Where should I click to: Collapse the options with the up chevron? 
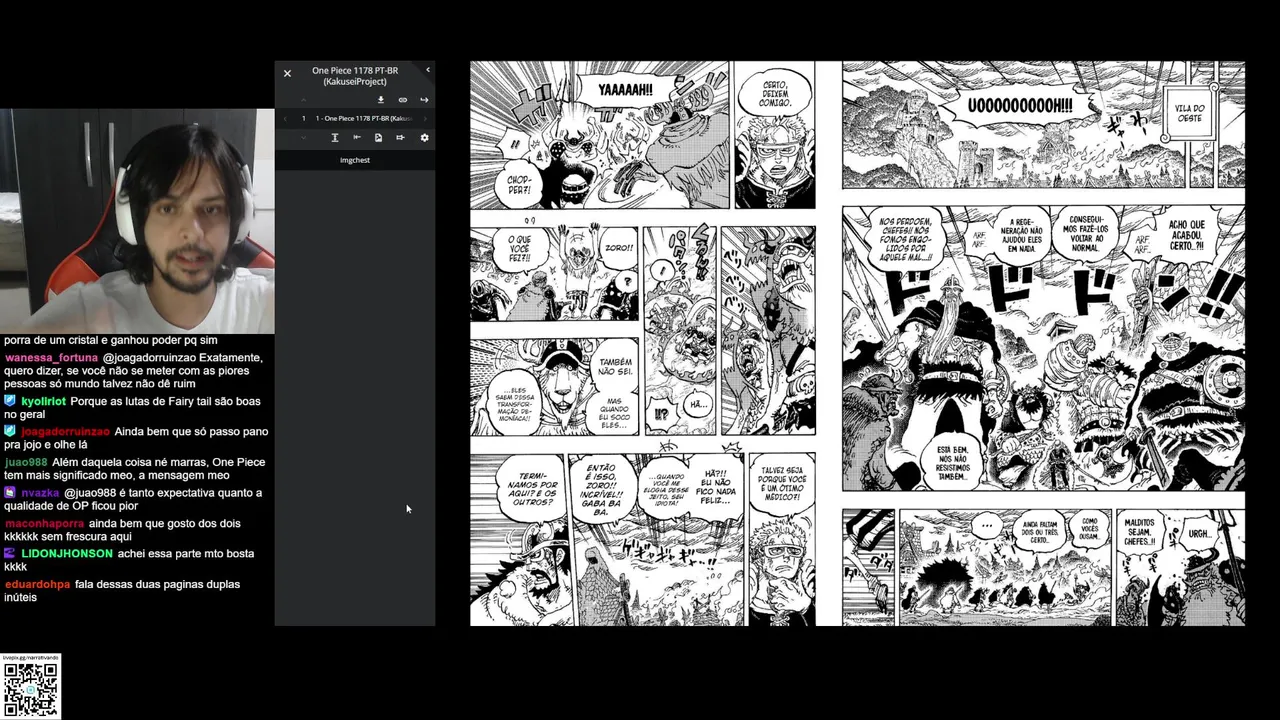pyautogui.click(x=304, y=100)
